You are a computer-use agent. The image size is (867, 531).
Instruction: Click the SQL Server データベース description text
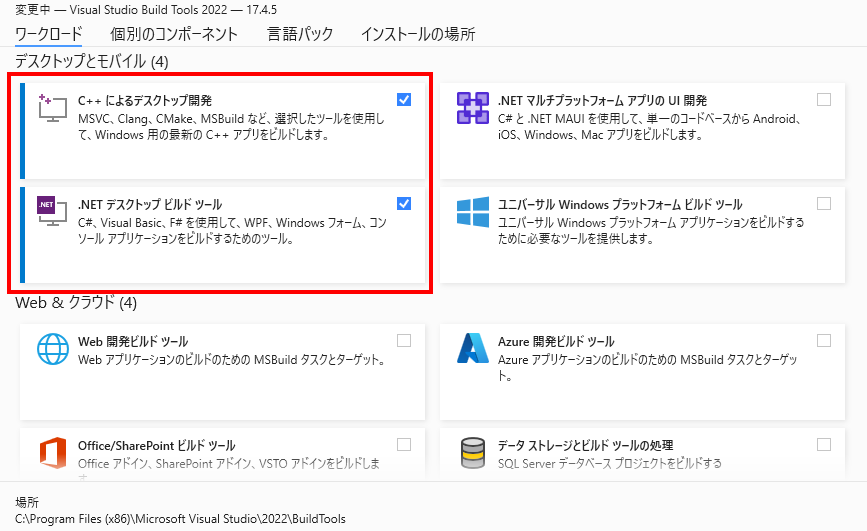coord(610,464)
